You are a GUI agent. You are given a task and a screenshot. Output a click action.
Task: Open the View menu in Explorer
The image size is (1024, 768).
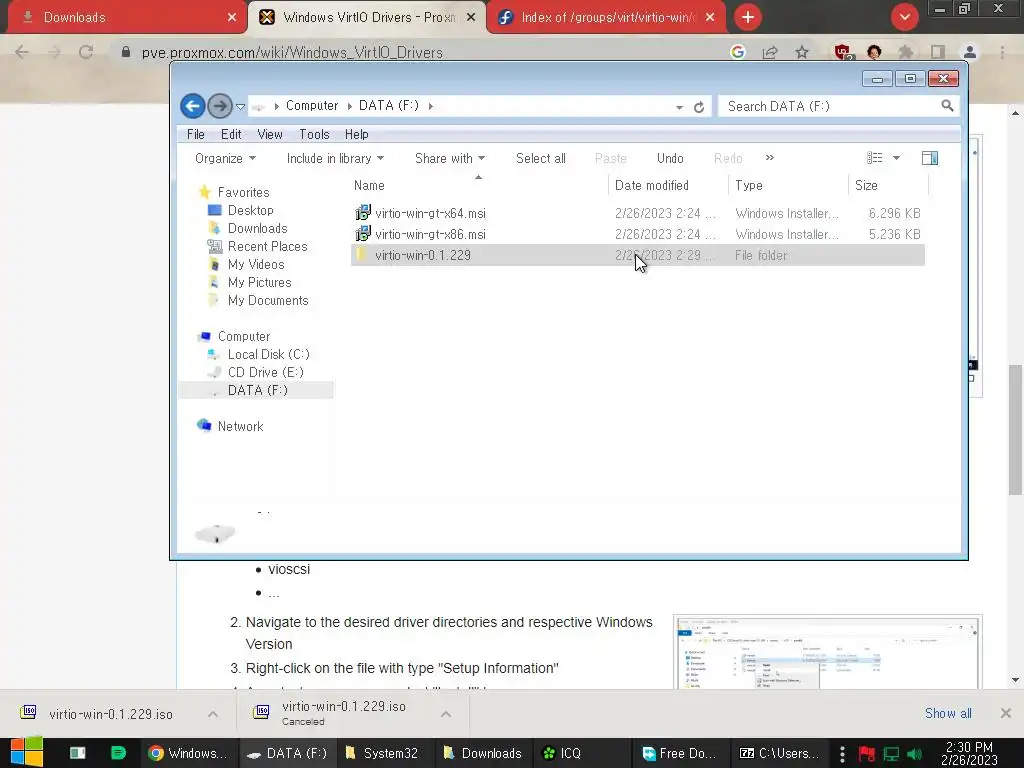(x=270, y=135)
